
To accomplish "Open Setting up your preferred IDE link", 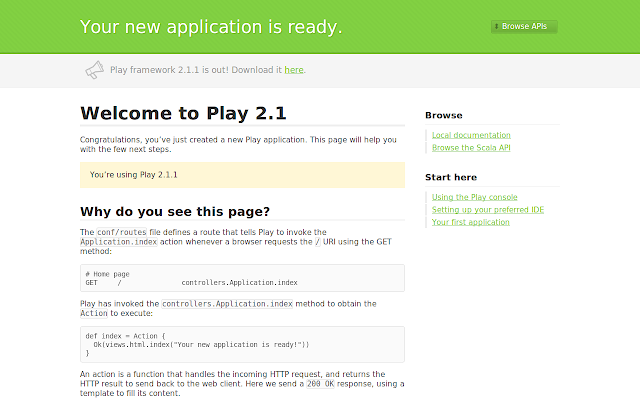I will [x=488, y=210].
